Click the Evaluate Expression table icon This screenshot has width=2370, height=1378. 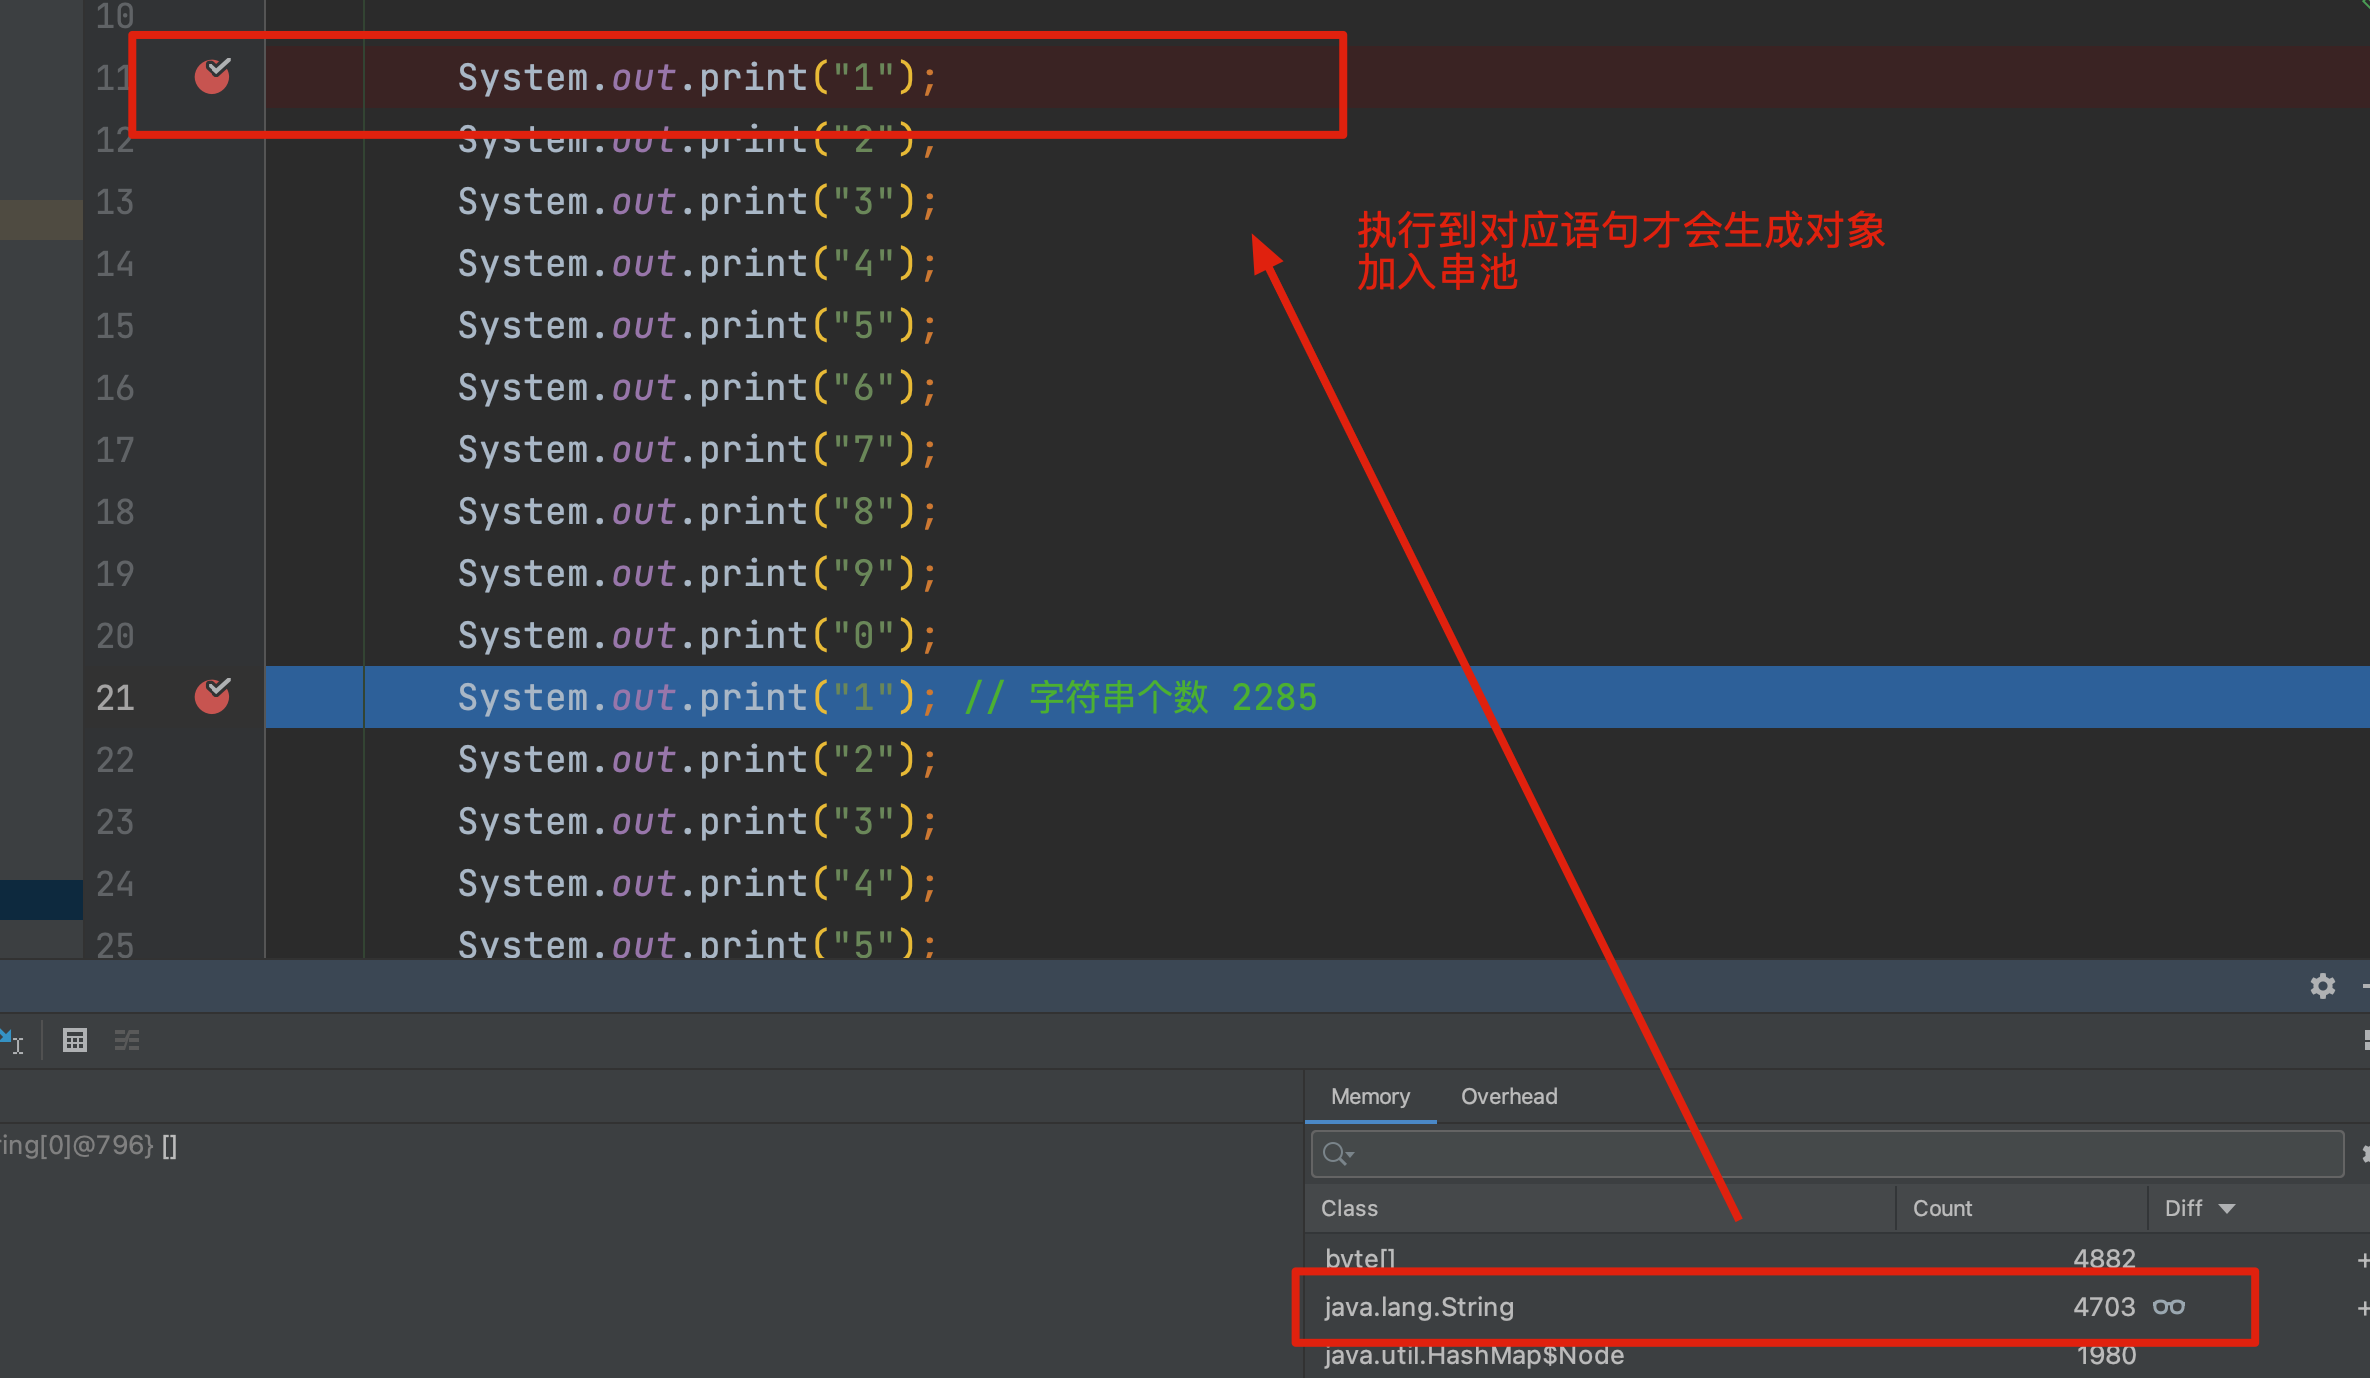coord(75,1040)
